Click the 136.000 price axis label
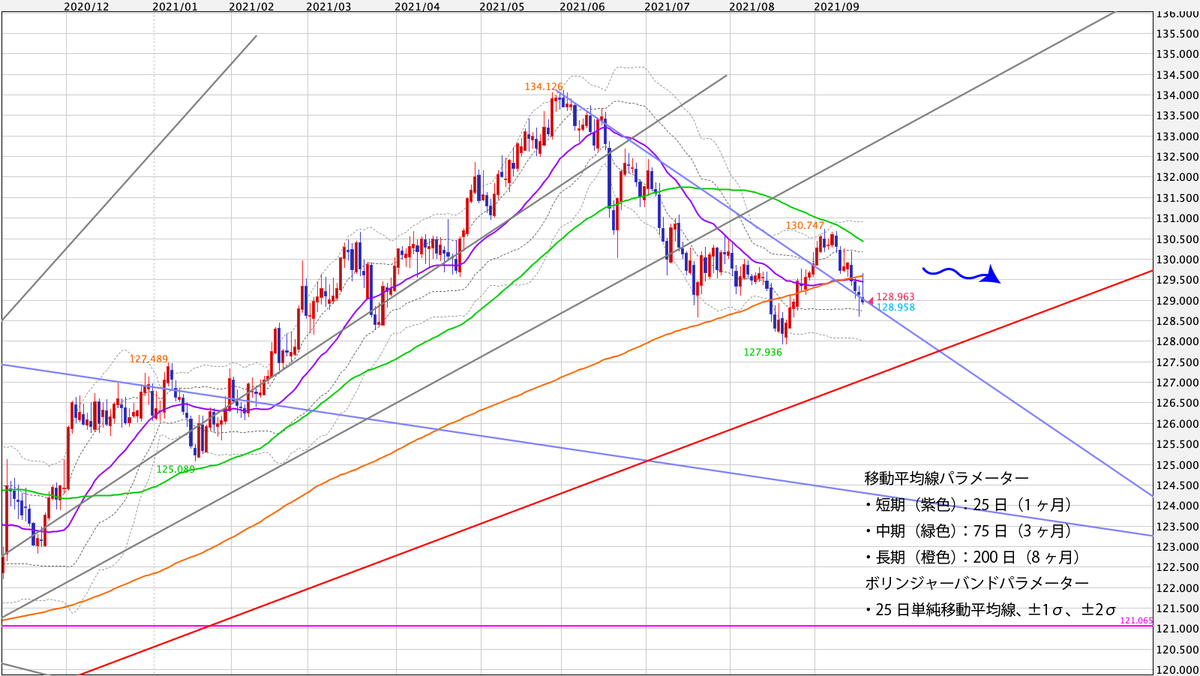Viewport: 1200px width, 676px height. (x=1177, y=14)
